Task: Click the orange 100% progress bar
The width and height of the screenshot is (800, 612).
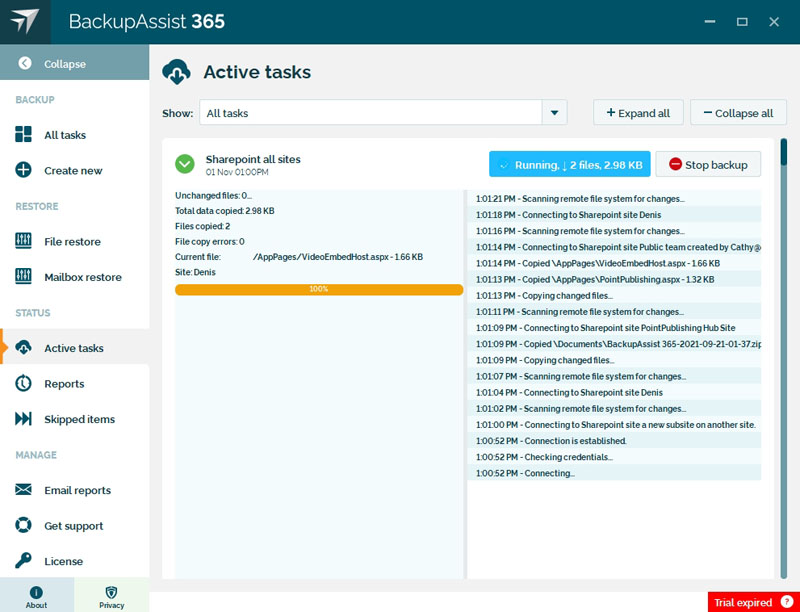Action: pos(319,290)
